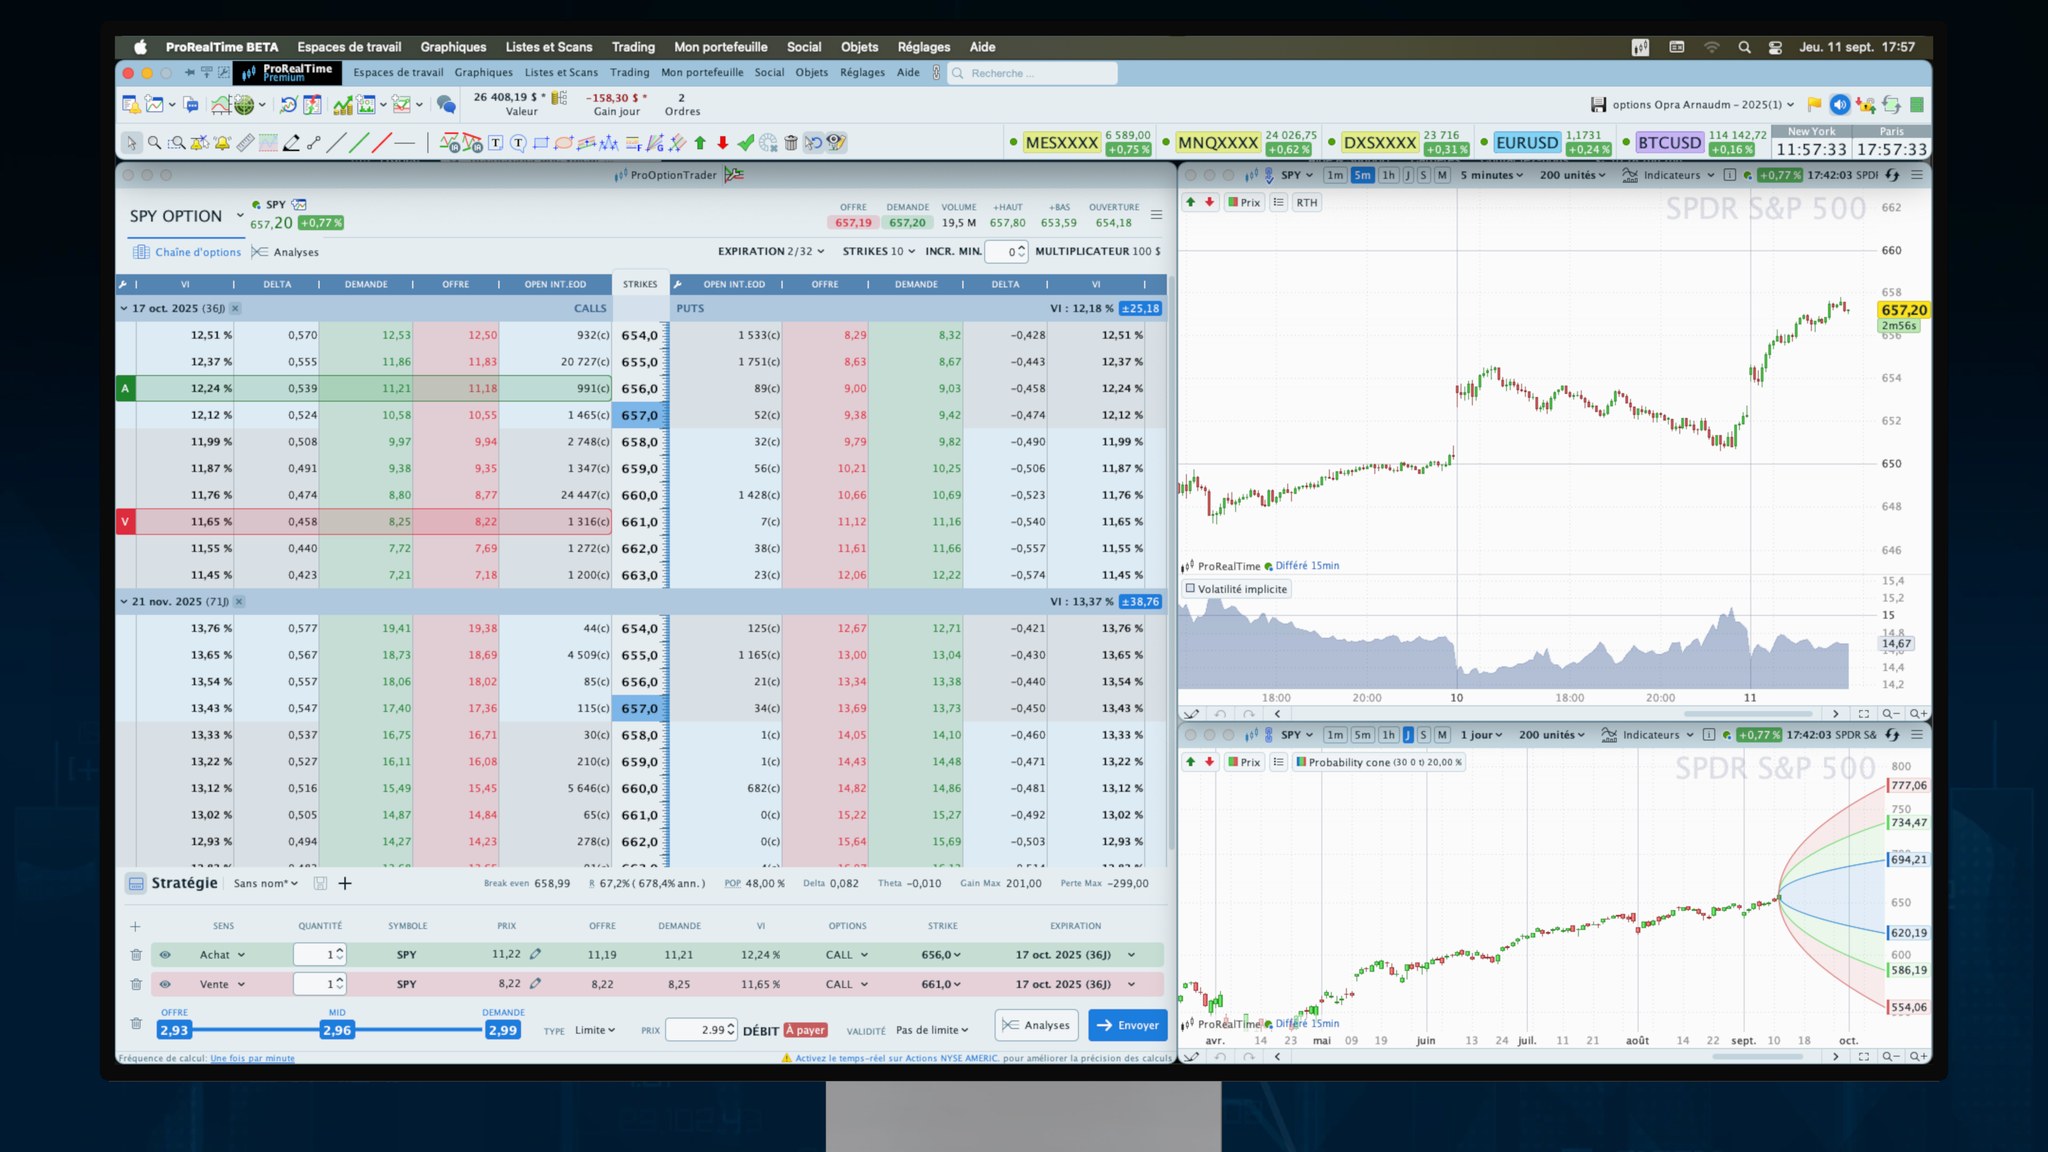Pick the red trend line tool
This screenshot has width=2048, height=1152.
click(381, 143)
